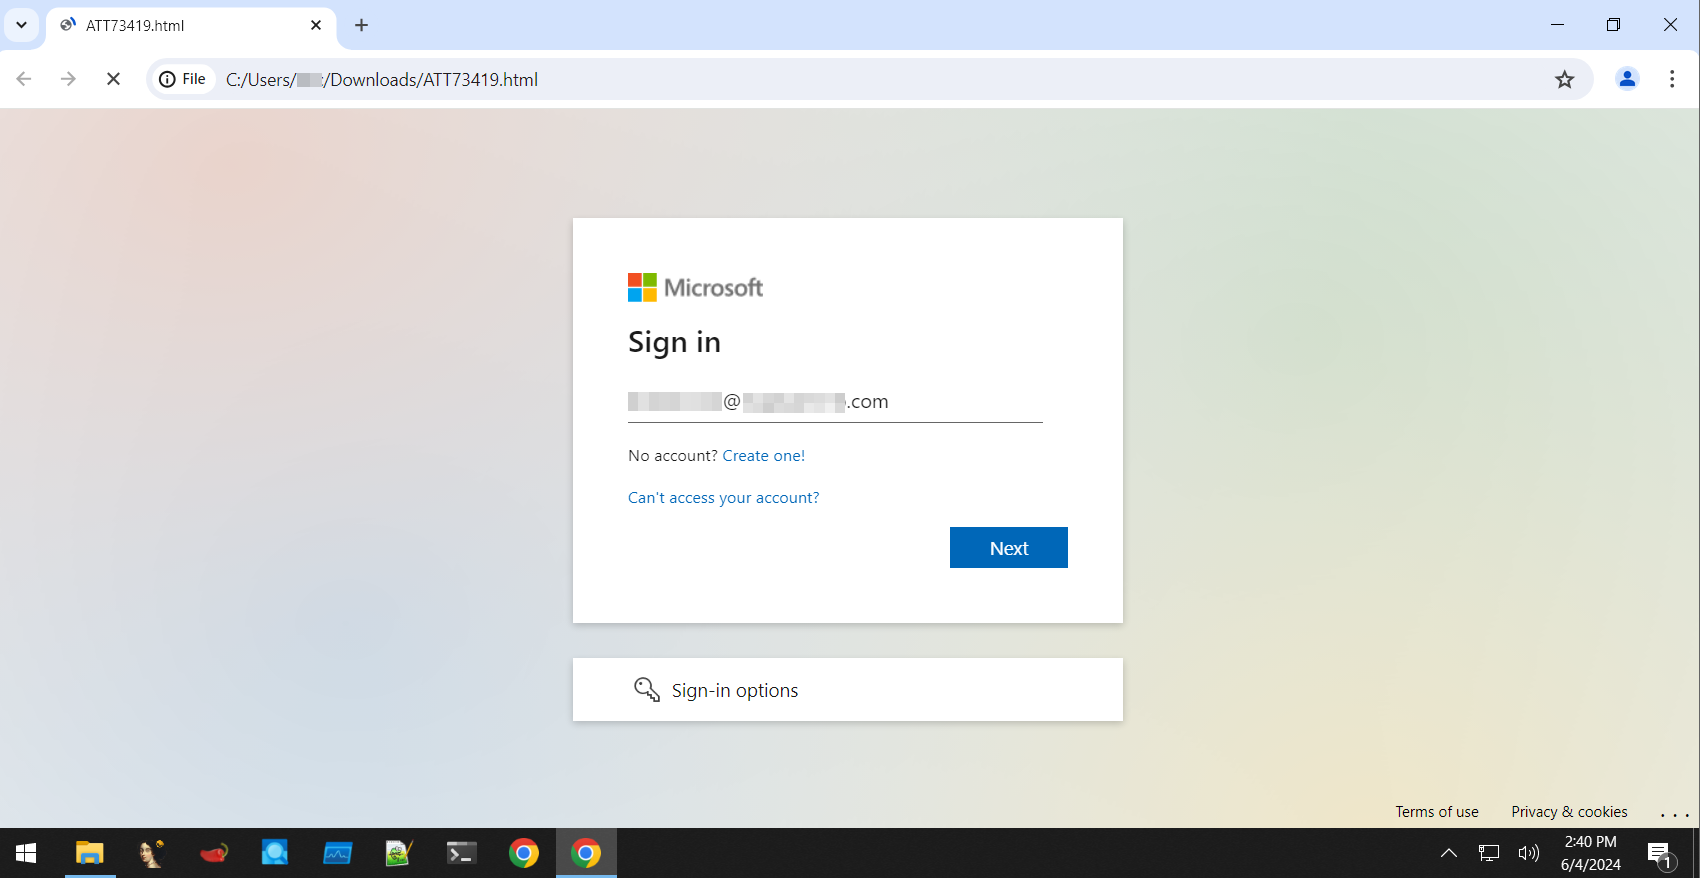Open Can't access your account link
Screen dimensions: 1700x878
(x=723, y=497)
